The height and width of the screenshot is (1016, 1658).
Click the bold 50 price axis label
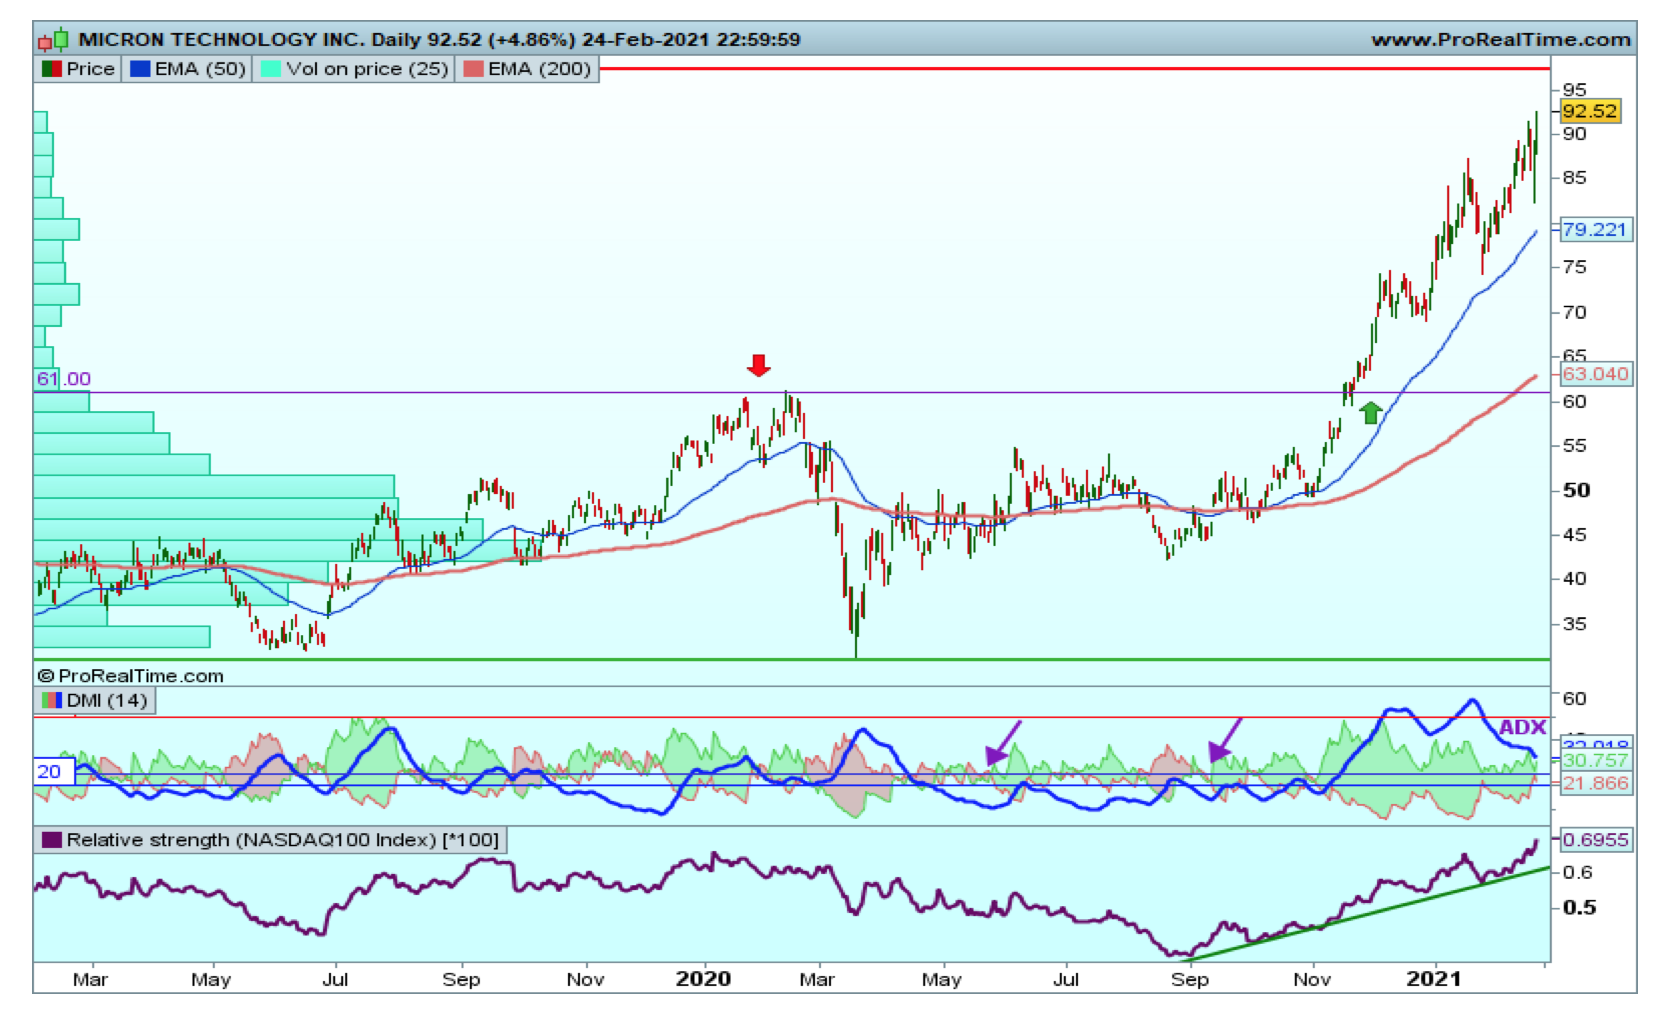tap(1576, 490)
